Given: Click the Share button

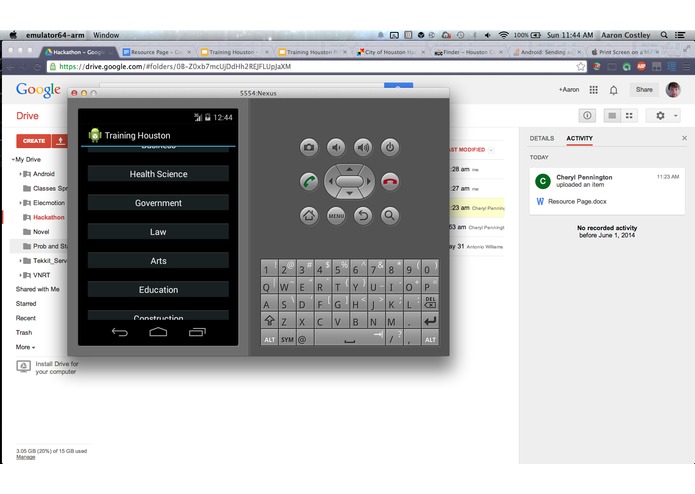Looking at the screenshot, I should (644, 89).
